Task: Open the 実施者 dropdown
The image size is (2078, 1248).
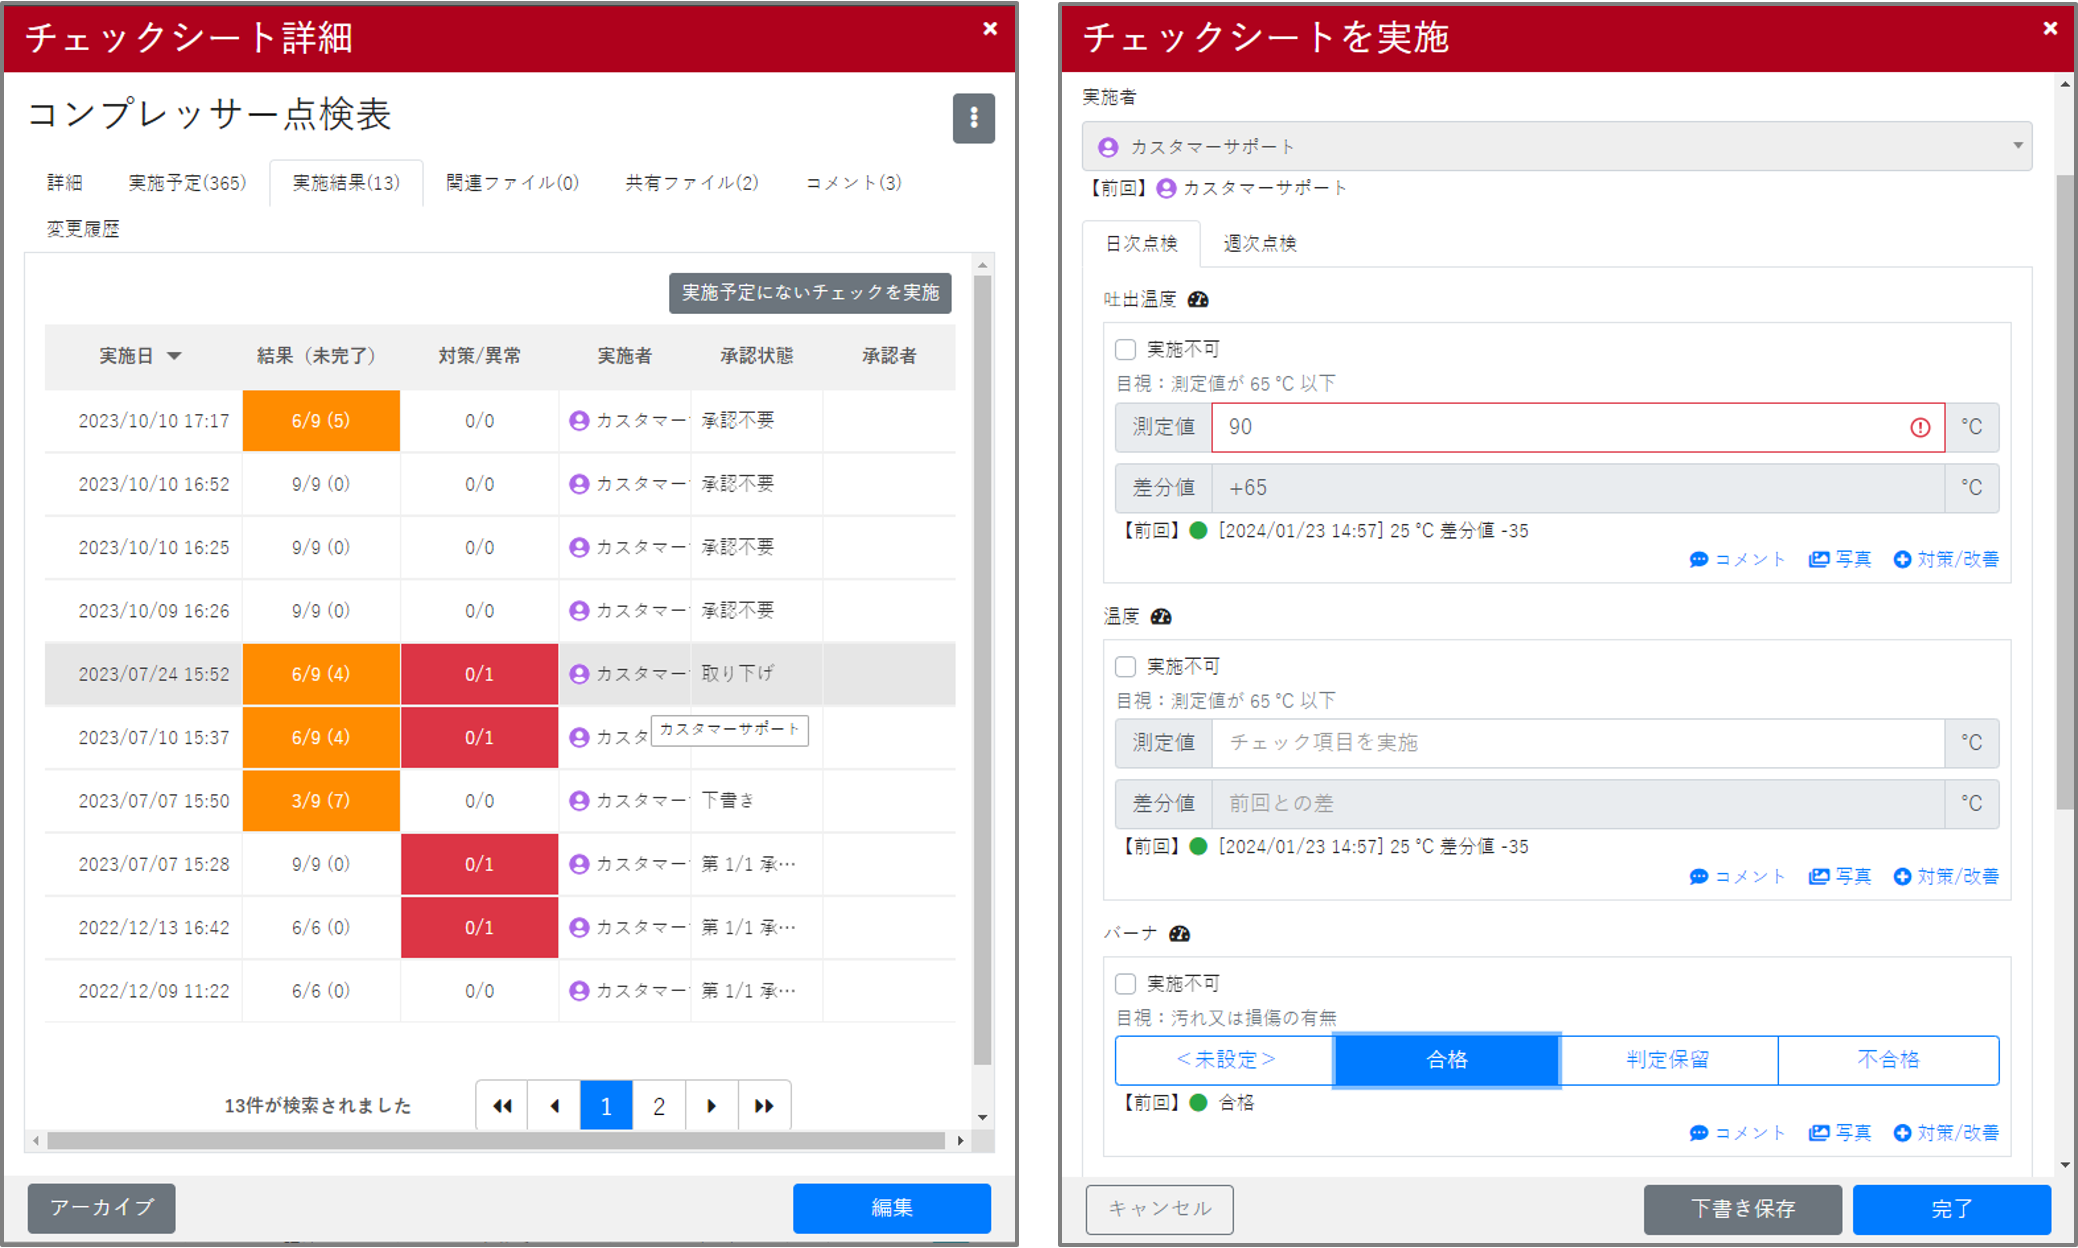Action: pyautogui.click(x=1556, y=147)
